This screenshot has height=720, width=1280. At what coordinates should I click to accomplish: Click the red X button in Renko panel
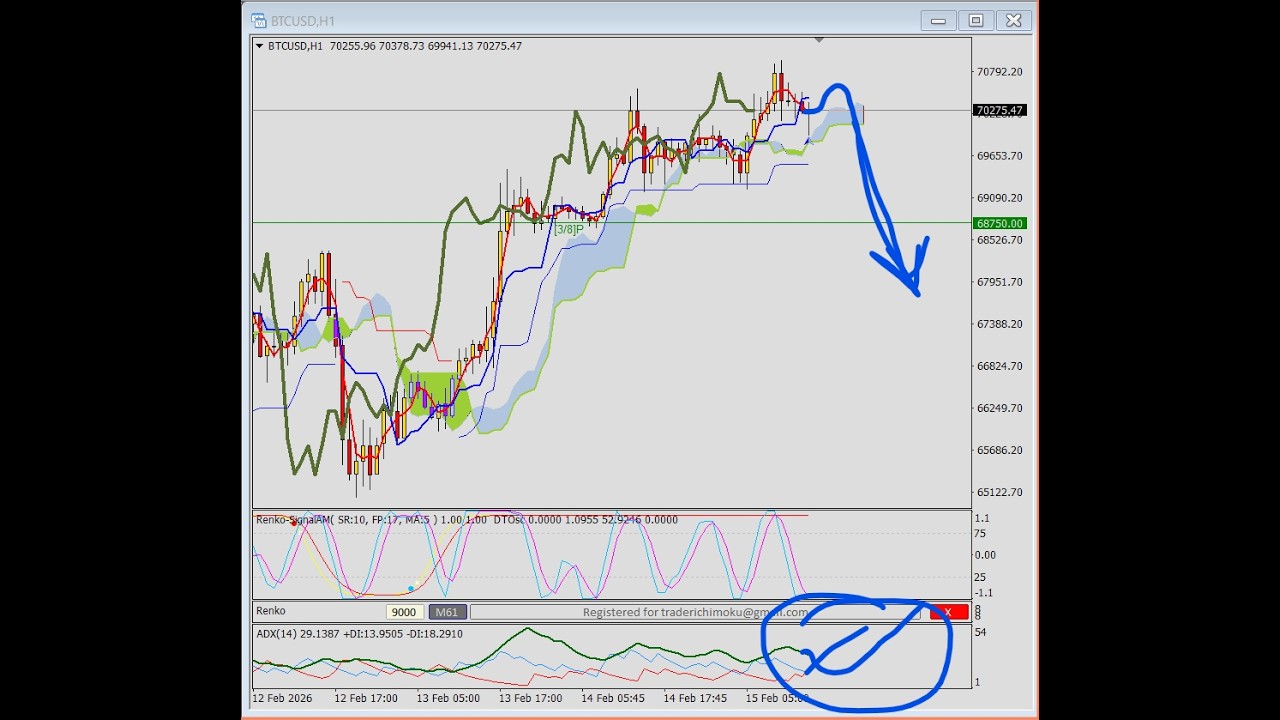click(x=948, y=612)
